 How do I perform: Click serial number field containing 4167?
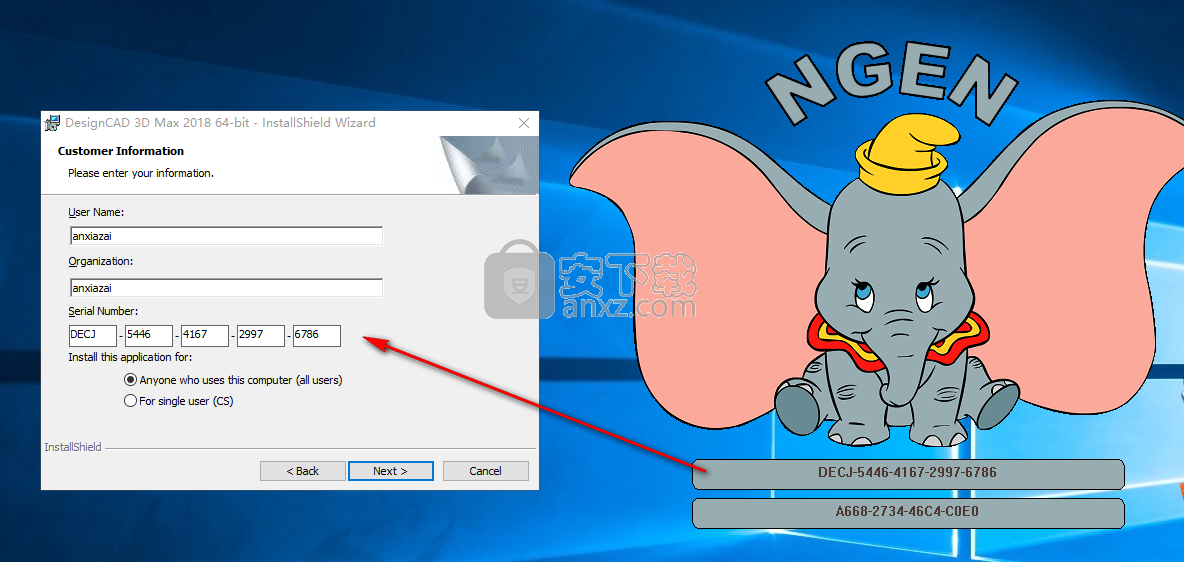[x=205, y=336]
